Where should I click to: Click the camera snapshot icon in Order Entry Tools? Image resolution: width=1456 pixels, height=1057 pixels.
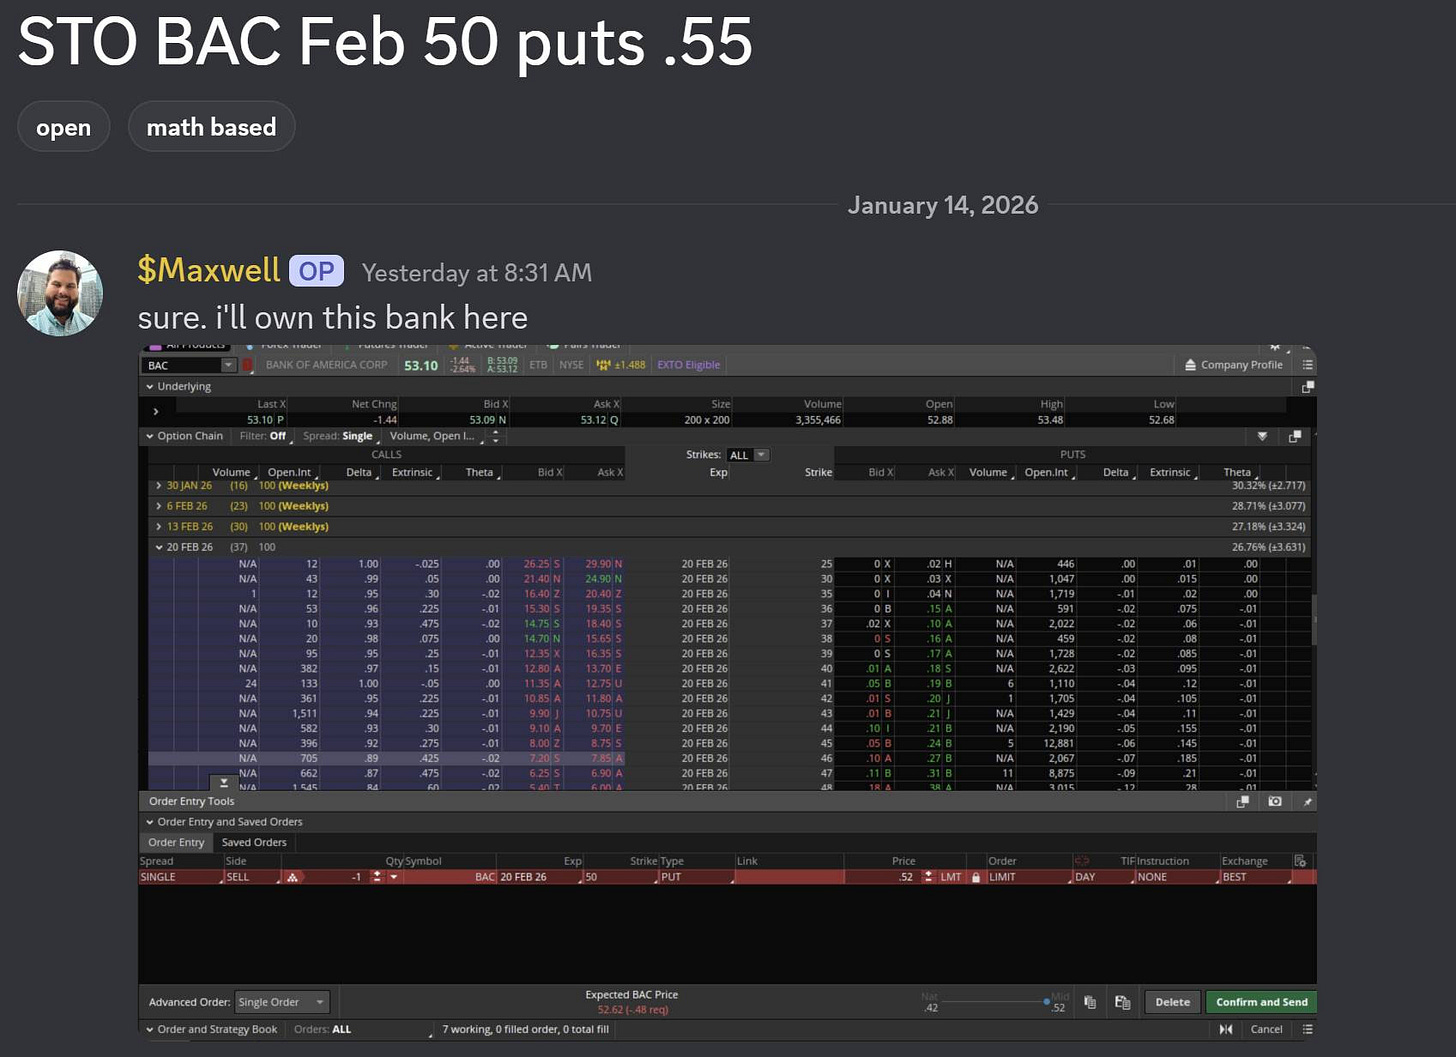point(1275,801)
